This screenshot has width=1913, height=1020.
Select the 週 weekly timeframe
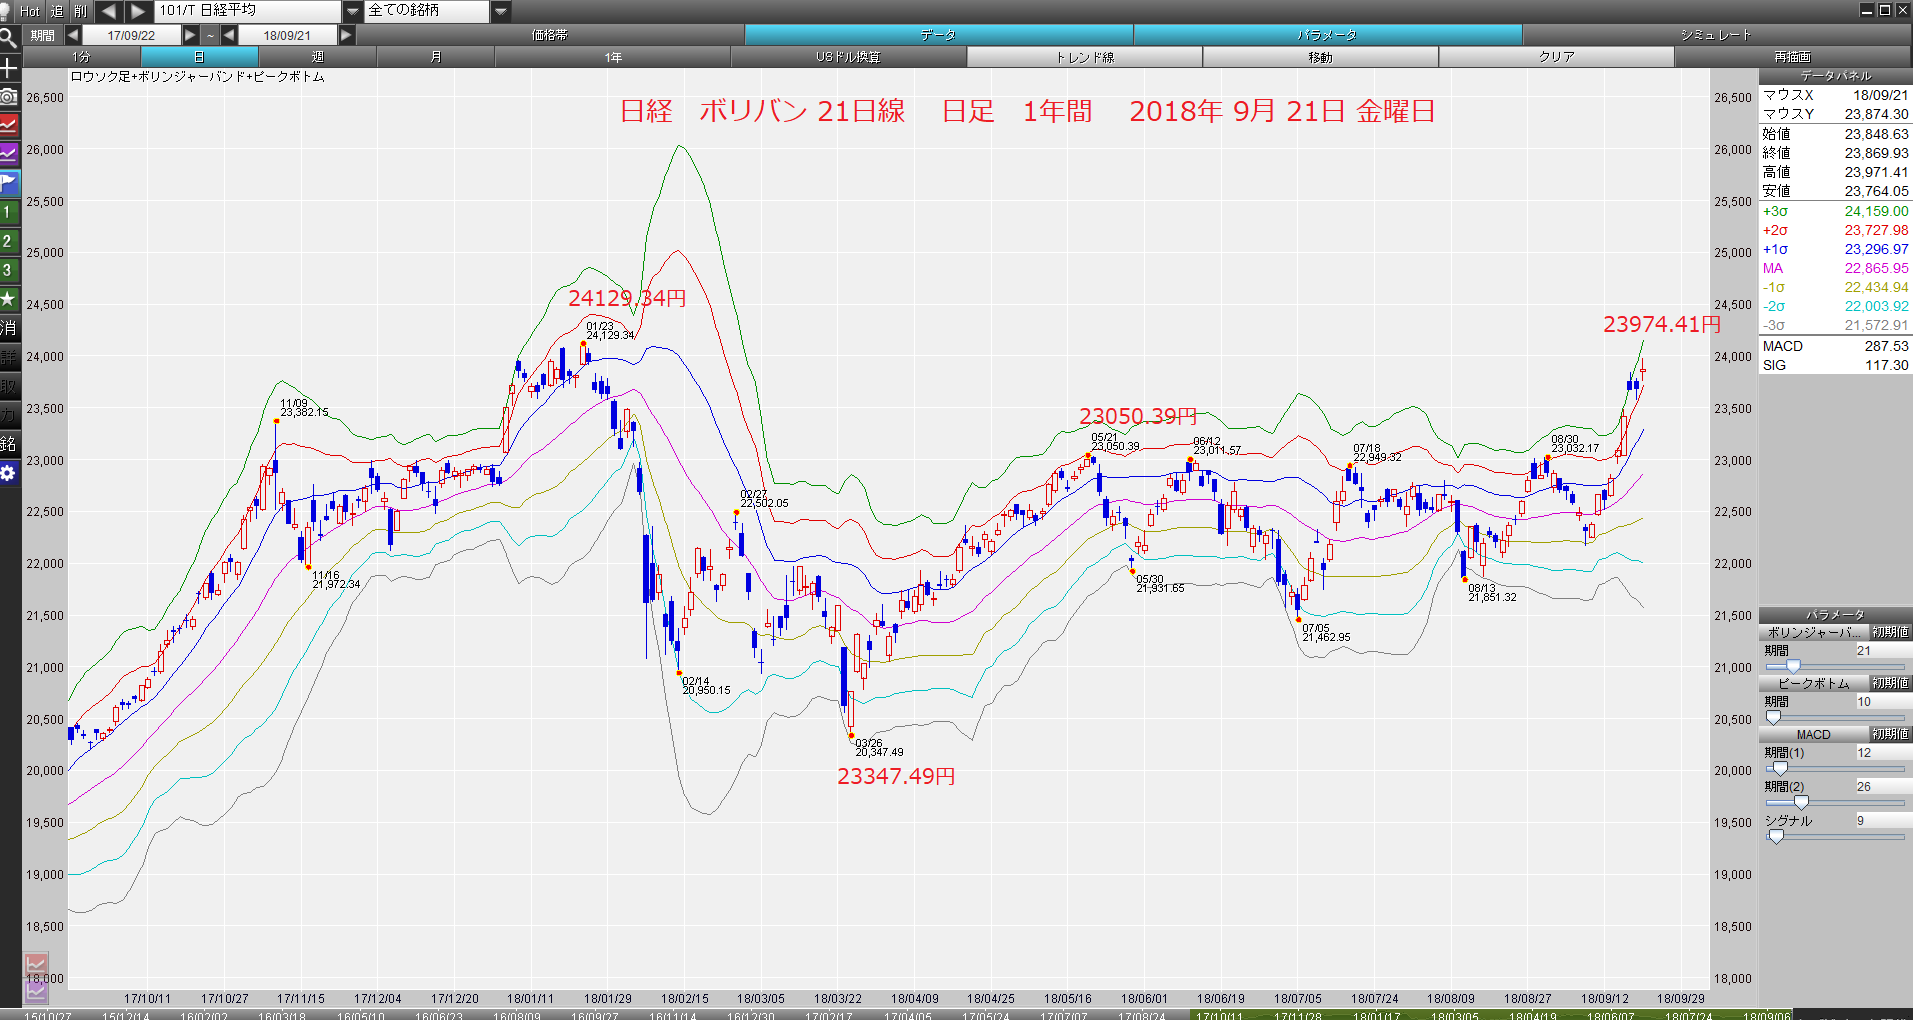click(317, 57)
